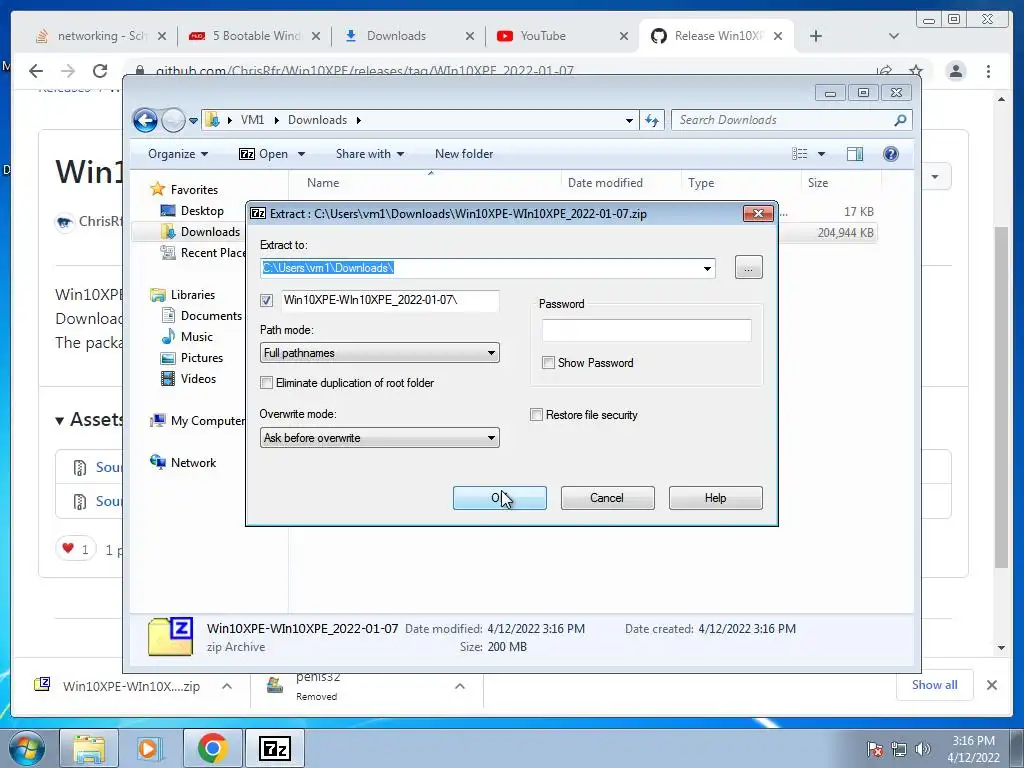Toggle the Explorer preview pane icon
This screenshot has width=1024, height=768.
pyautogui.click(x=854, y=154)
